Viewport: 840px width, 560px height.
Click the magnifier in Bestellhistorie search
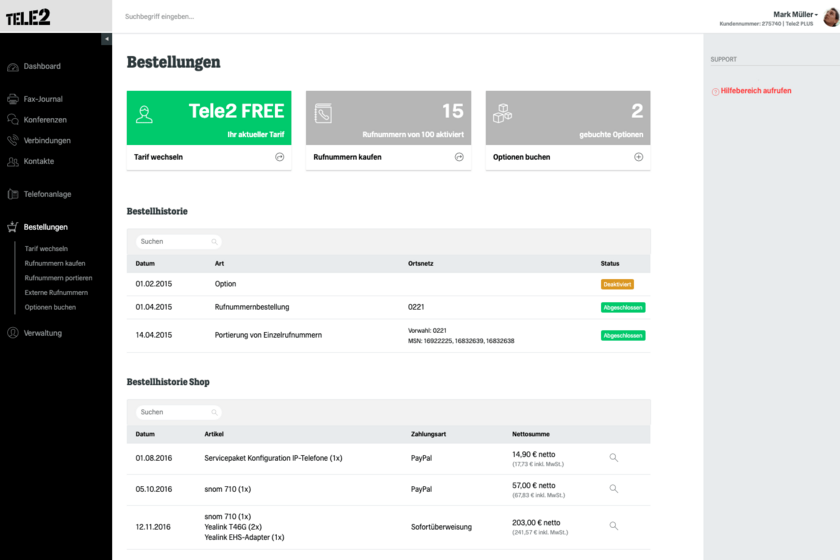214,242
